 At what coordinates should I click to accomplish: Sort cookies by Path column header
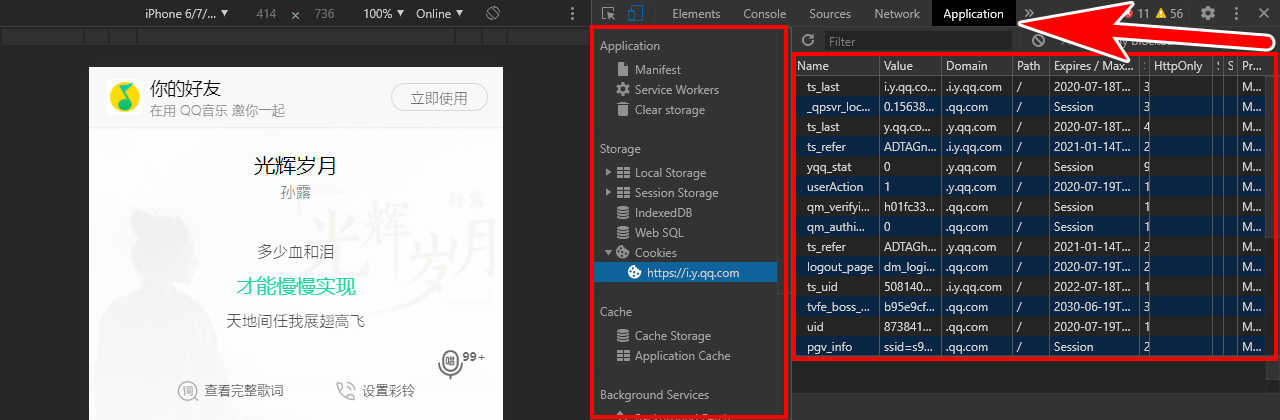1030,65
